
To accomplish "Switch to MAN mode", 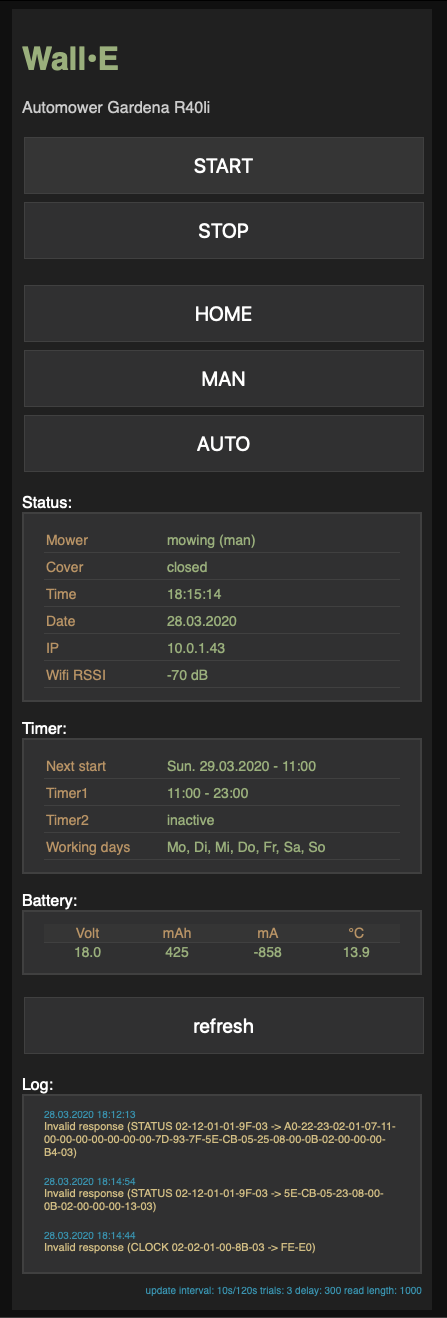I will click(223, 379).
